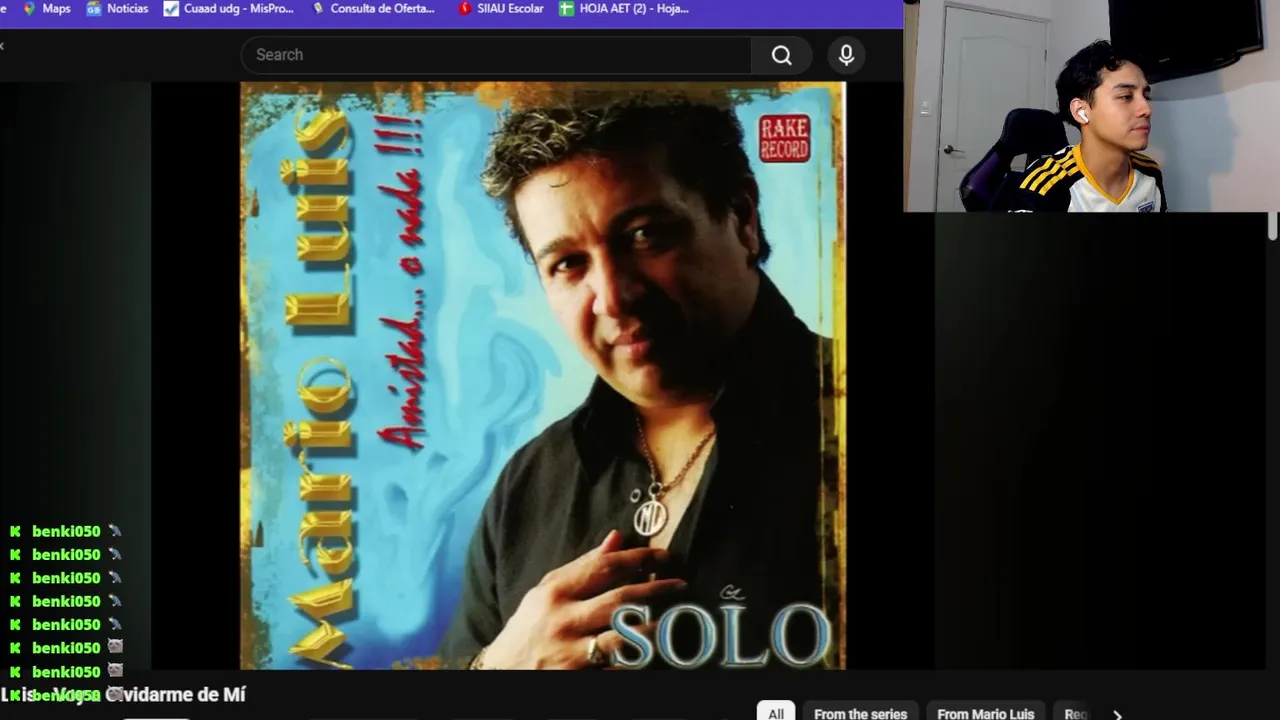Show more filter chips with the arrow
The image size is (1280, 720).
1117,714
